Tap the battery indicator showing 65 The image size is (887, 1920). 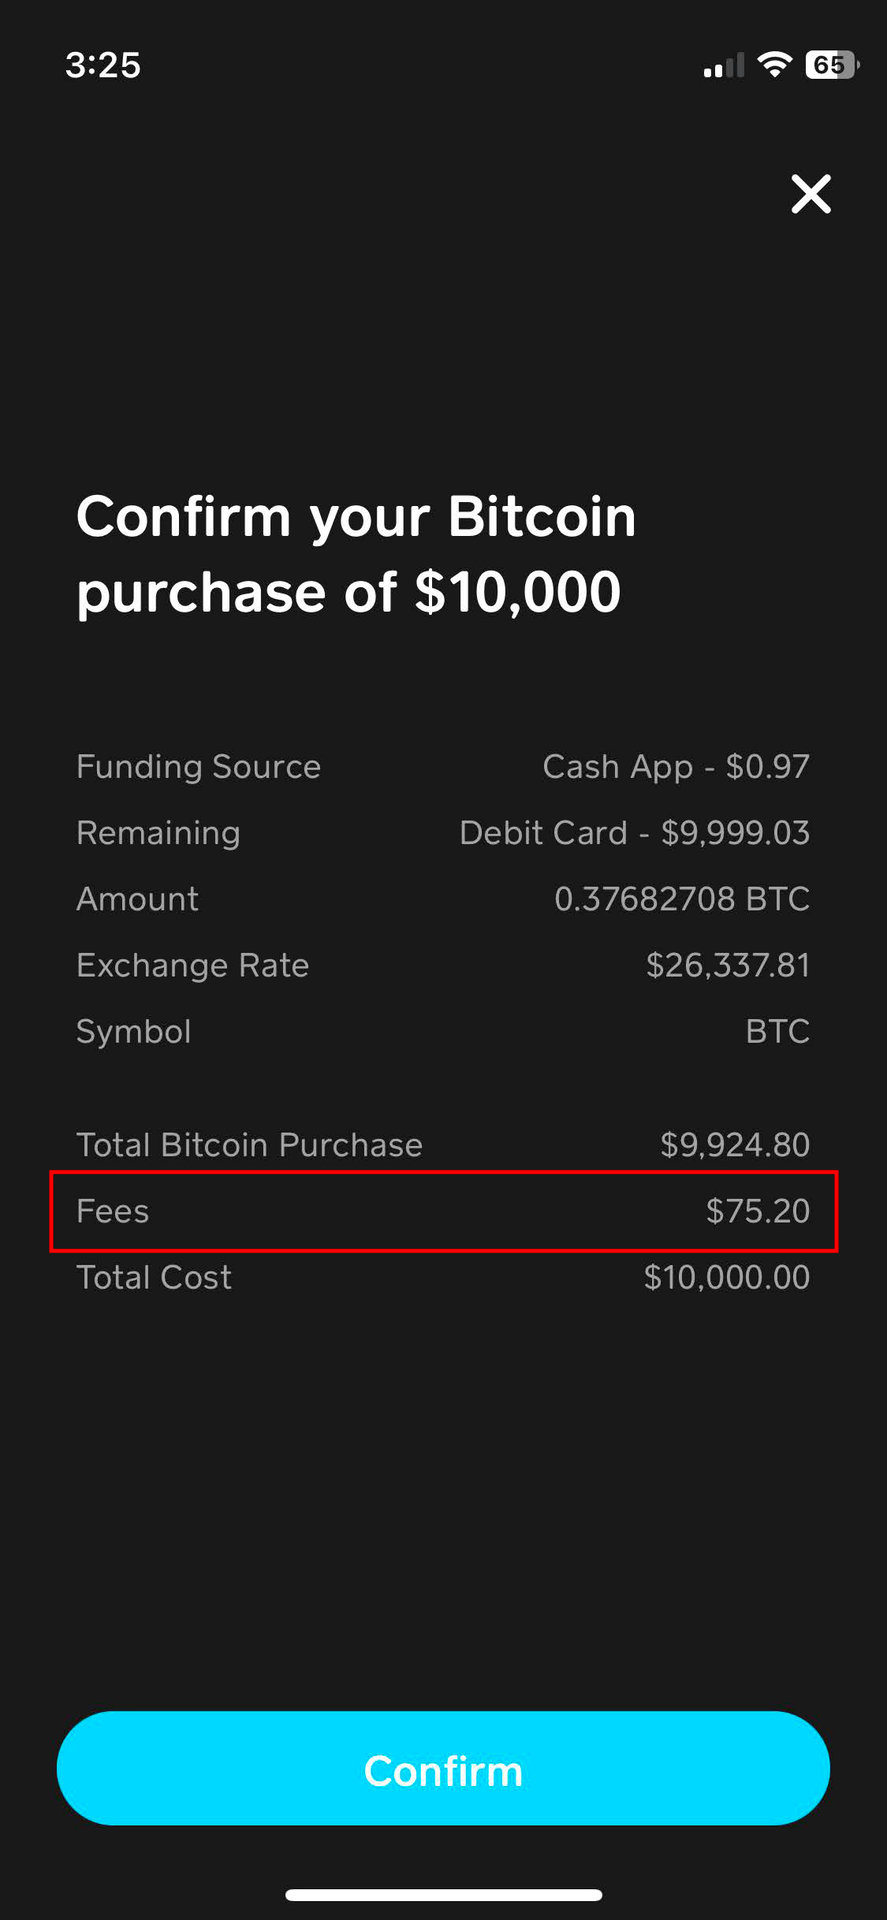(x=830, y=65)
